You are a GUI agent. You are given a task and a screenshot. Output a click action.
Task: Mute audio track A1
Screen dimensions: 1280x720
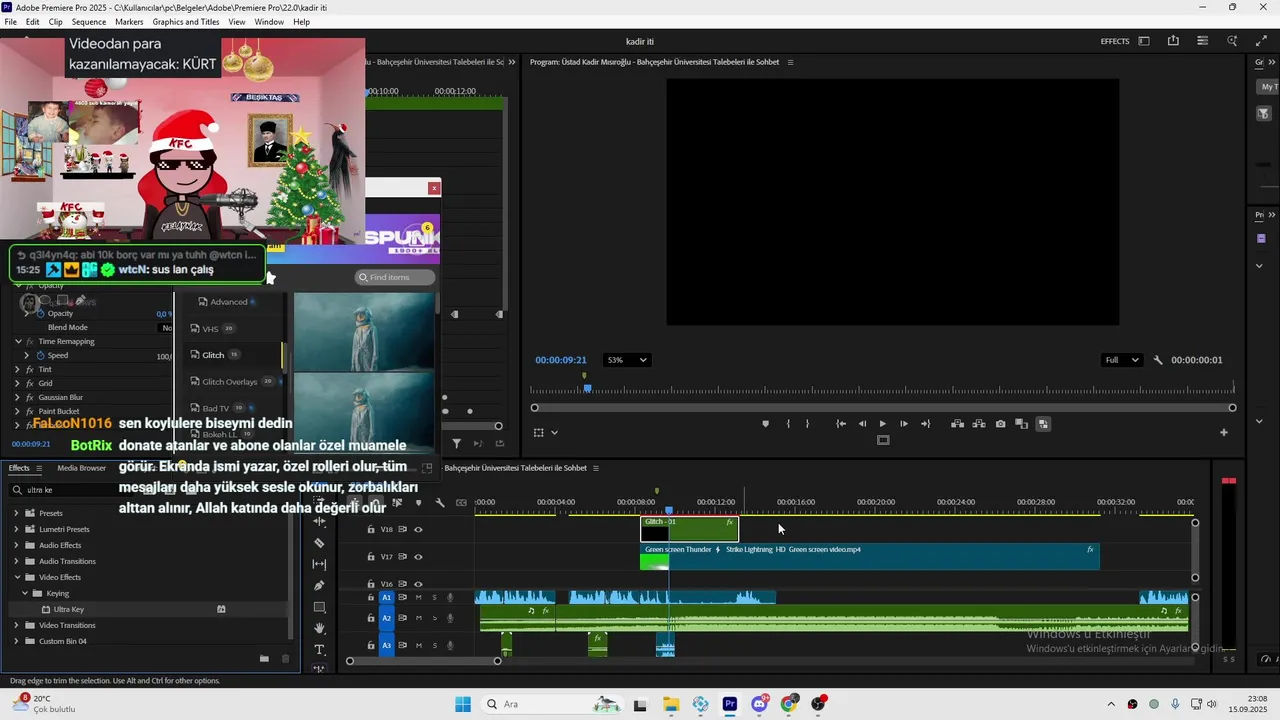[418, 598]
